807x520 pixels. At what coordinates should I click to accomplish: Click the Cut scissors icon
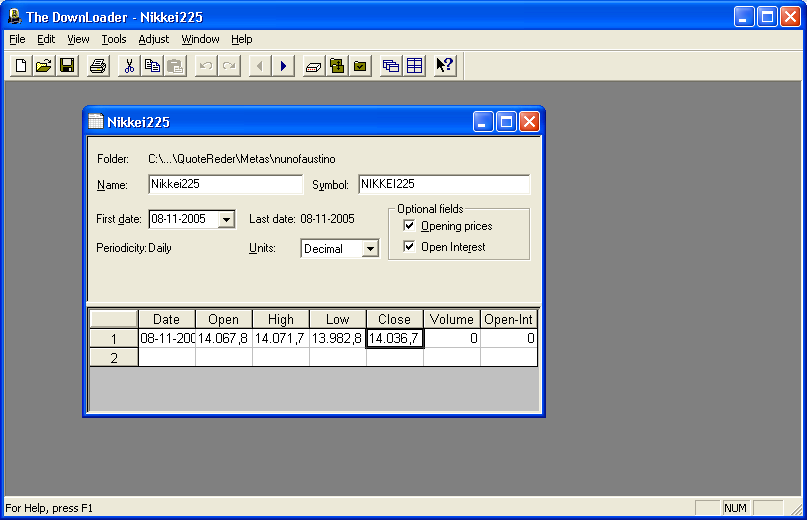click(129, 66)
